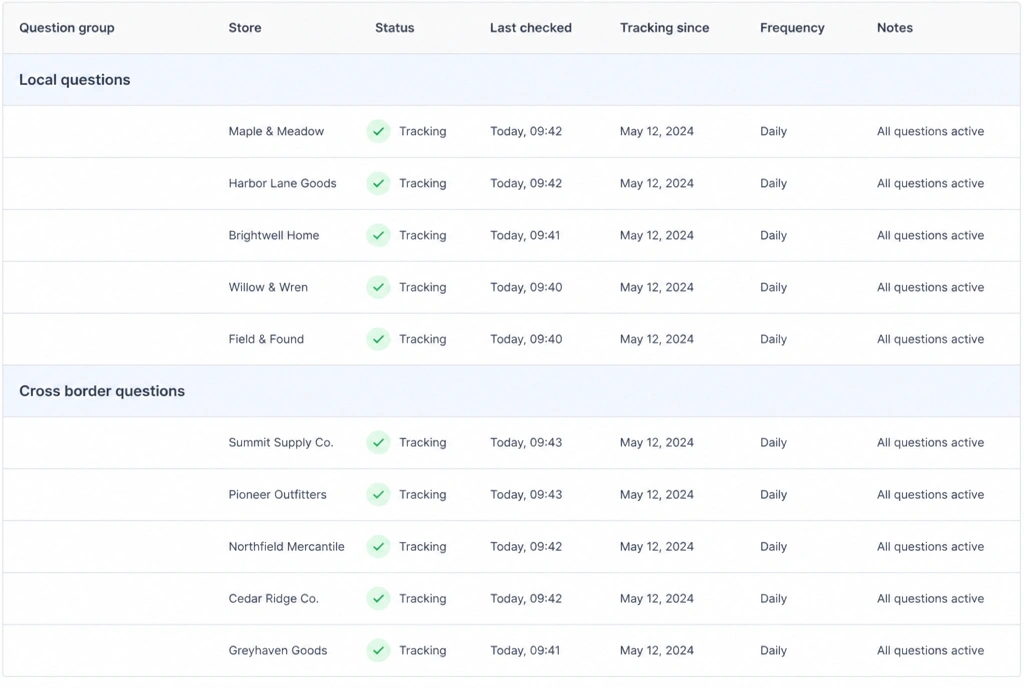
Task: Click Cedar Ridge Co. status checkmark icon
Action: click(x=378, y=599)
